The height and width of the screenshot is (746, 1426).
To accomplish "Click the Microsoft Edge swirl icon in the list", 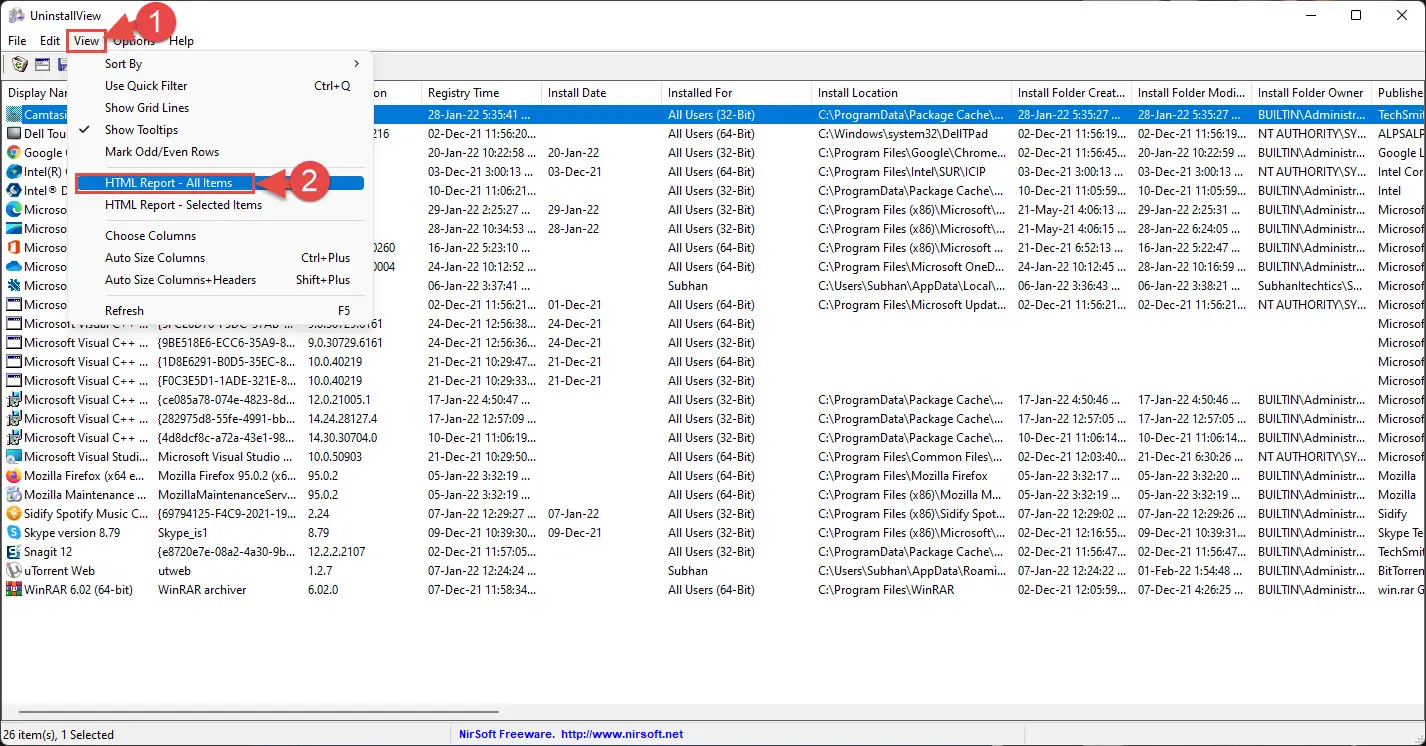I will tap(14, 210).
